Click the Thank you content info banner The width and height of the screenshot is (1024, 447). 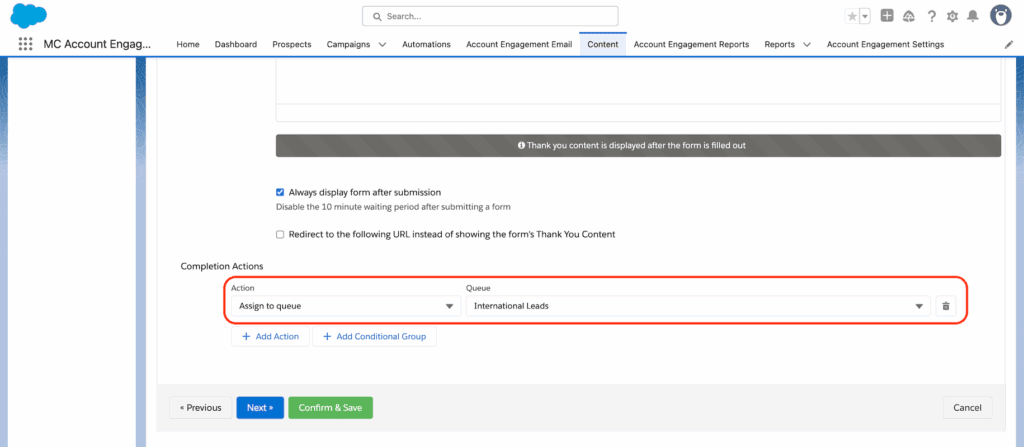click(638, 146)
